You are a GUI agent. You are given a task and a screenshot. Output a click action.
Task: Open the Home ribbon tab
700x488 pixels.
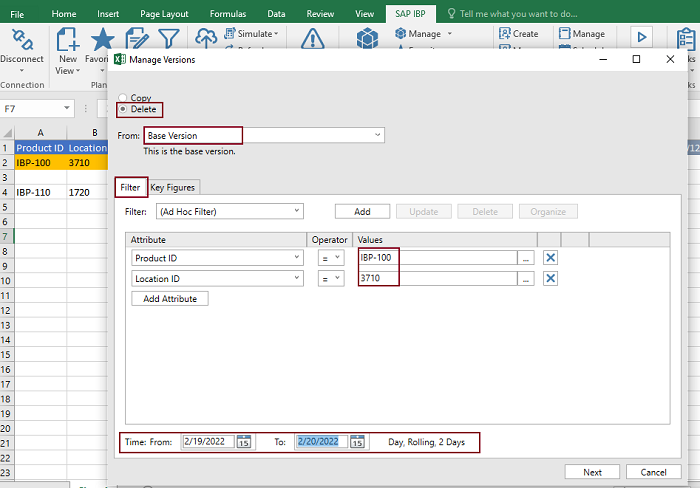(x=64, y=14)
